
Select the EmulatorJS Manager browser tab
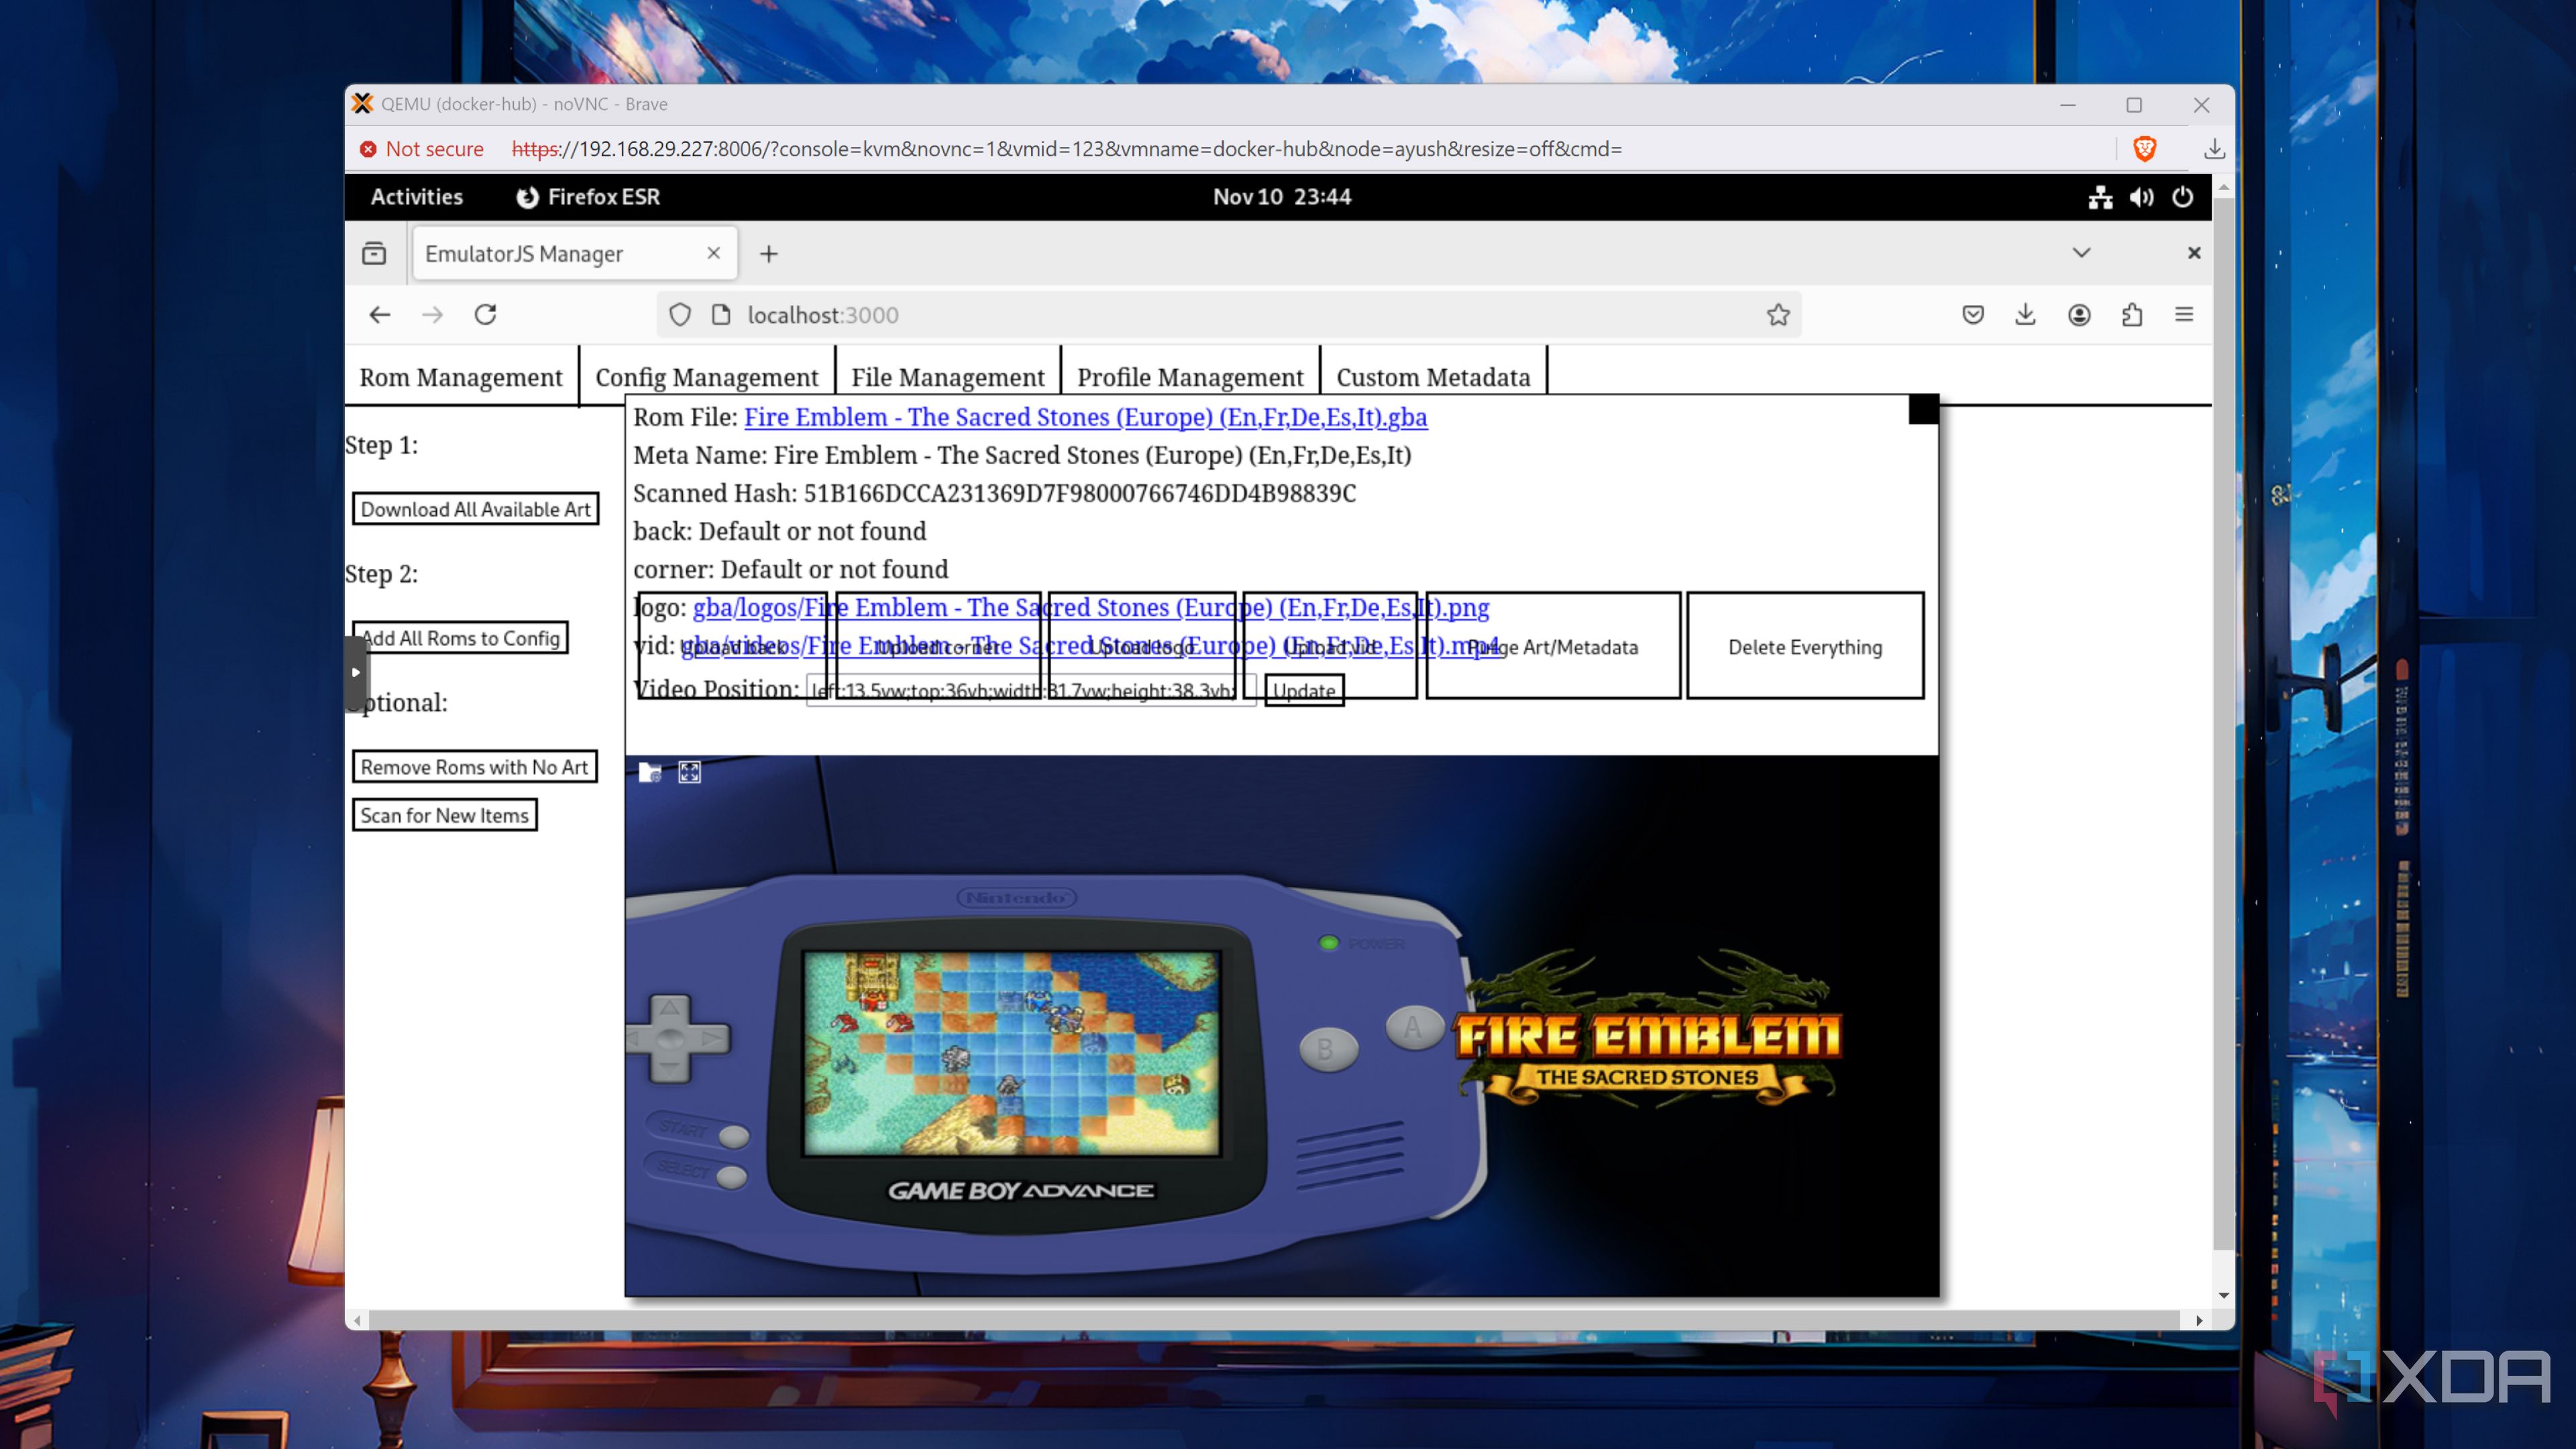pos(575,253)
